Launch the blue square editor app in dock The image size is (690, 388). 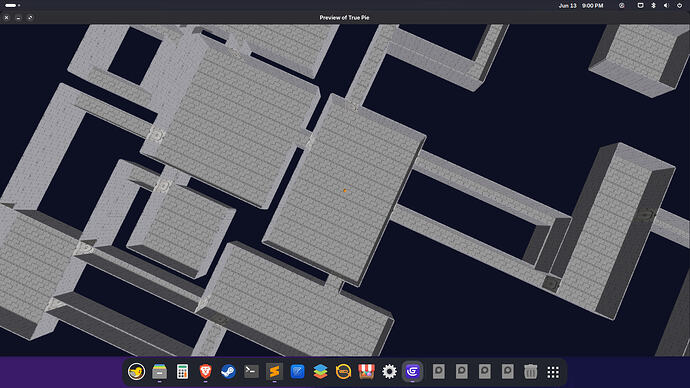pos(297,372)
